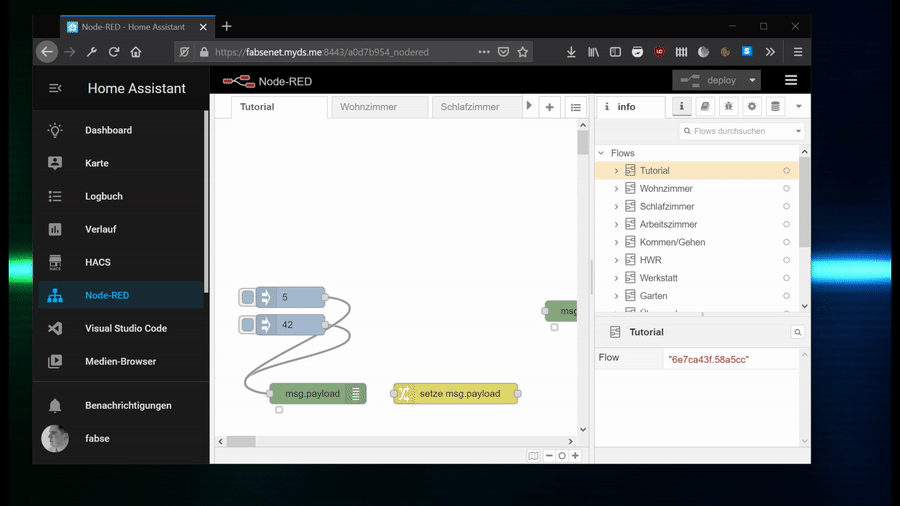Expand the Garten flow in tree
900x506 pixels.
click(616, 296)
